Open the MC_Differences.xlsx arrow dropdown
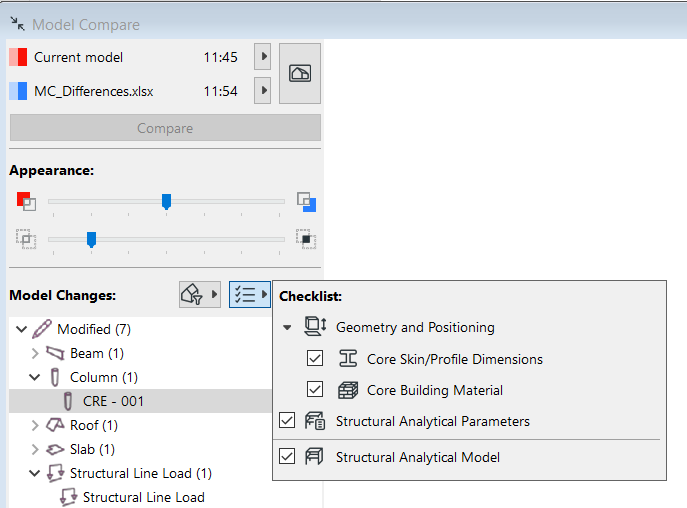Viewport: 687px width, 508px height. 264,91
